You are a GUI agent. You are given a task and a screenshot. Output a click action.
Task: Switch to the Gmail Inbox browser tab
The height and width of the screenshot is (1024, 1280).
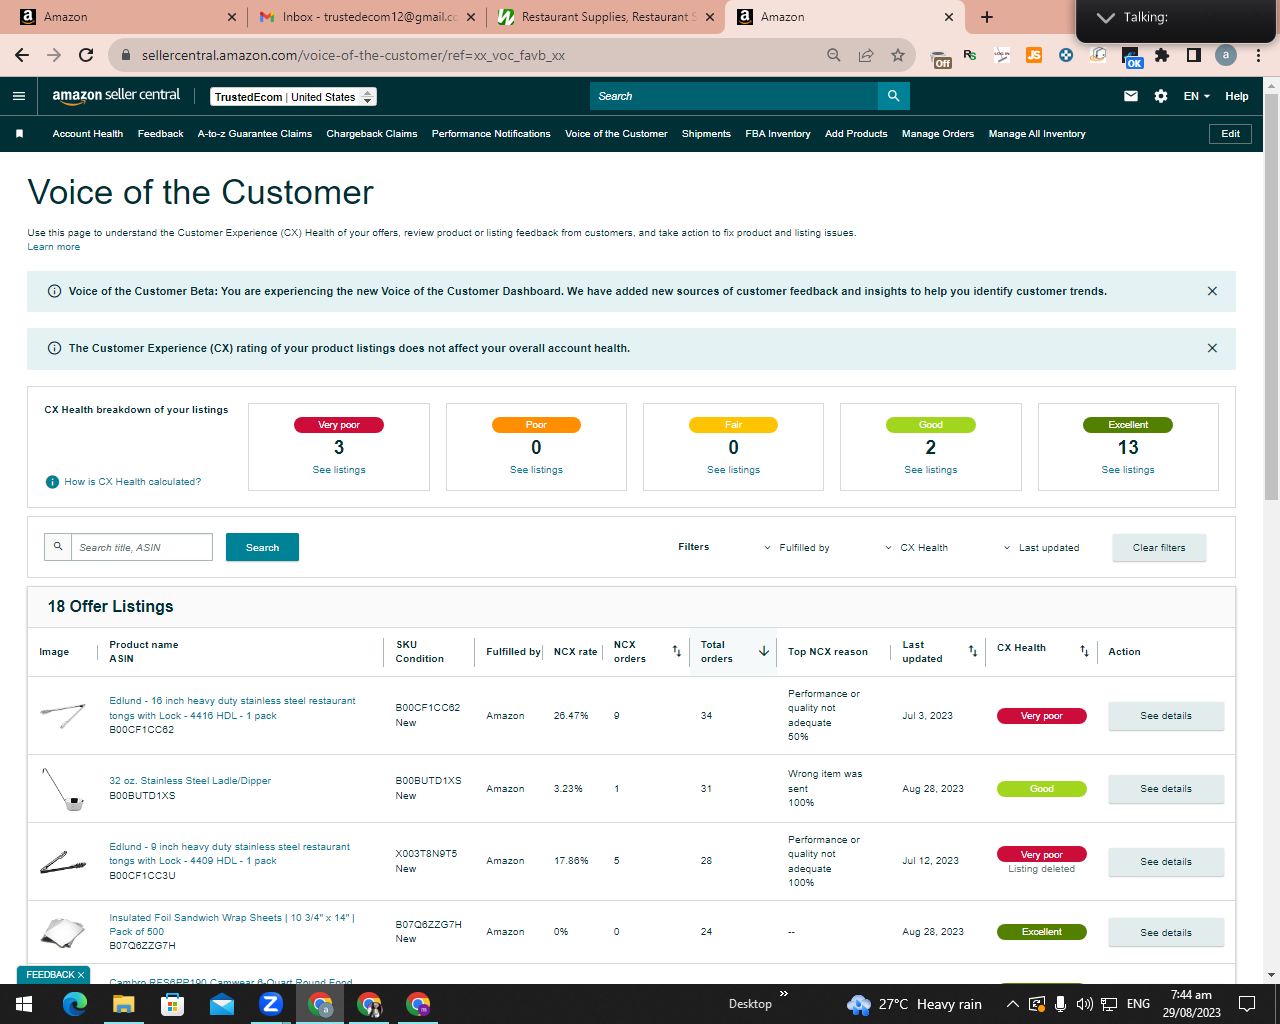tap(367, 17)
